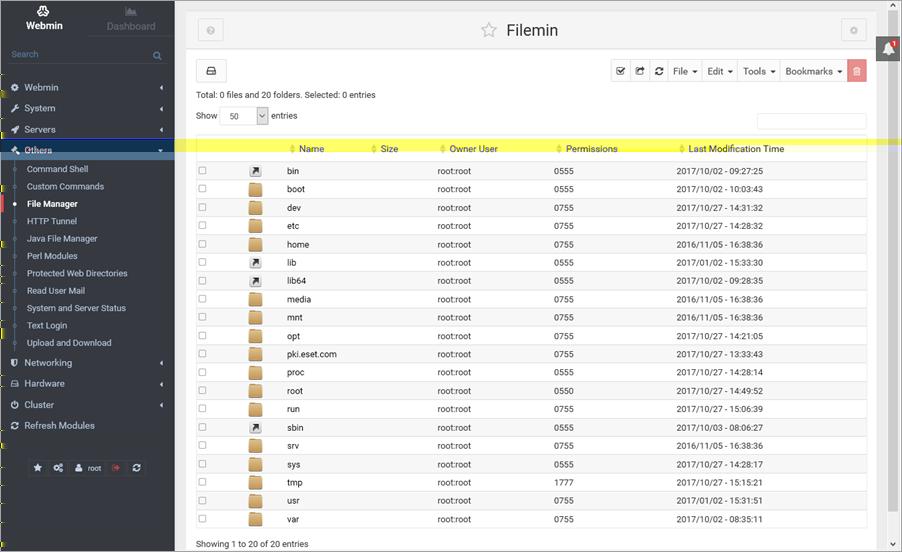Expand the Servers sidebar category
This screenshot has width=902, height=552.
(x=87, y=129)
